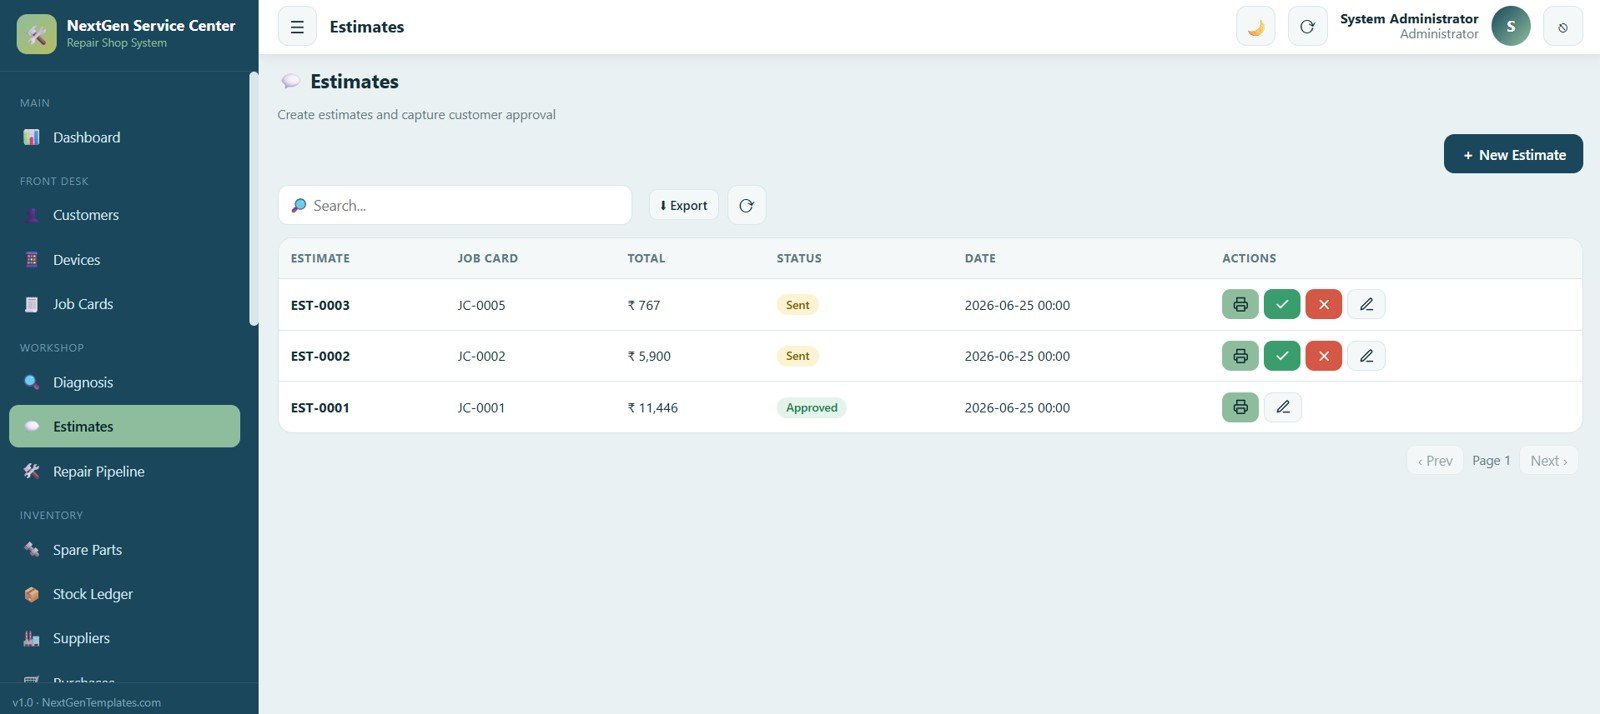Click job card JC-0002
The image size is (1600, 714).
pos(481,356)
